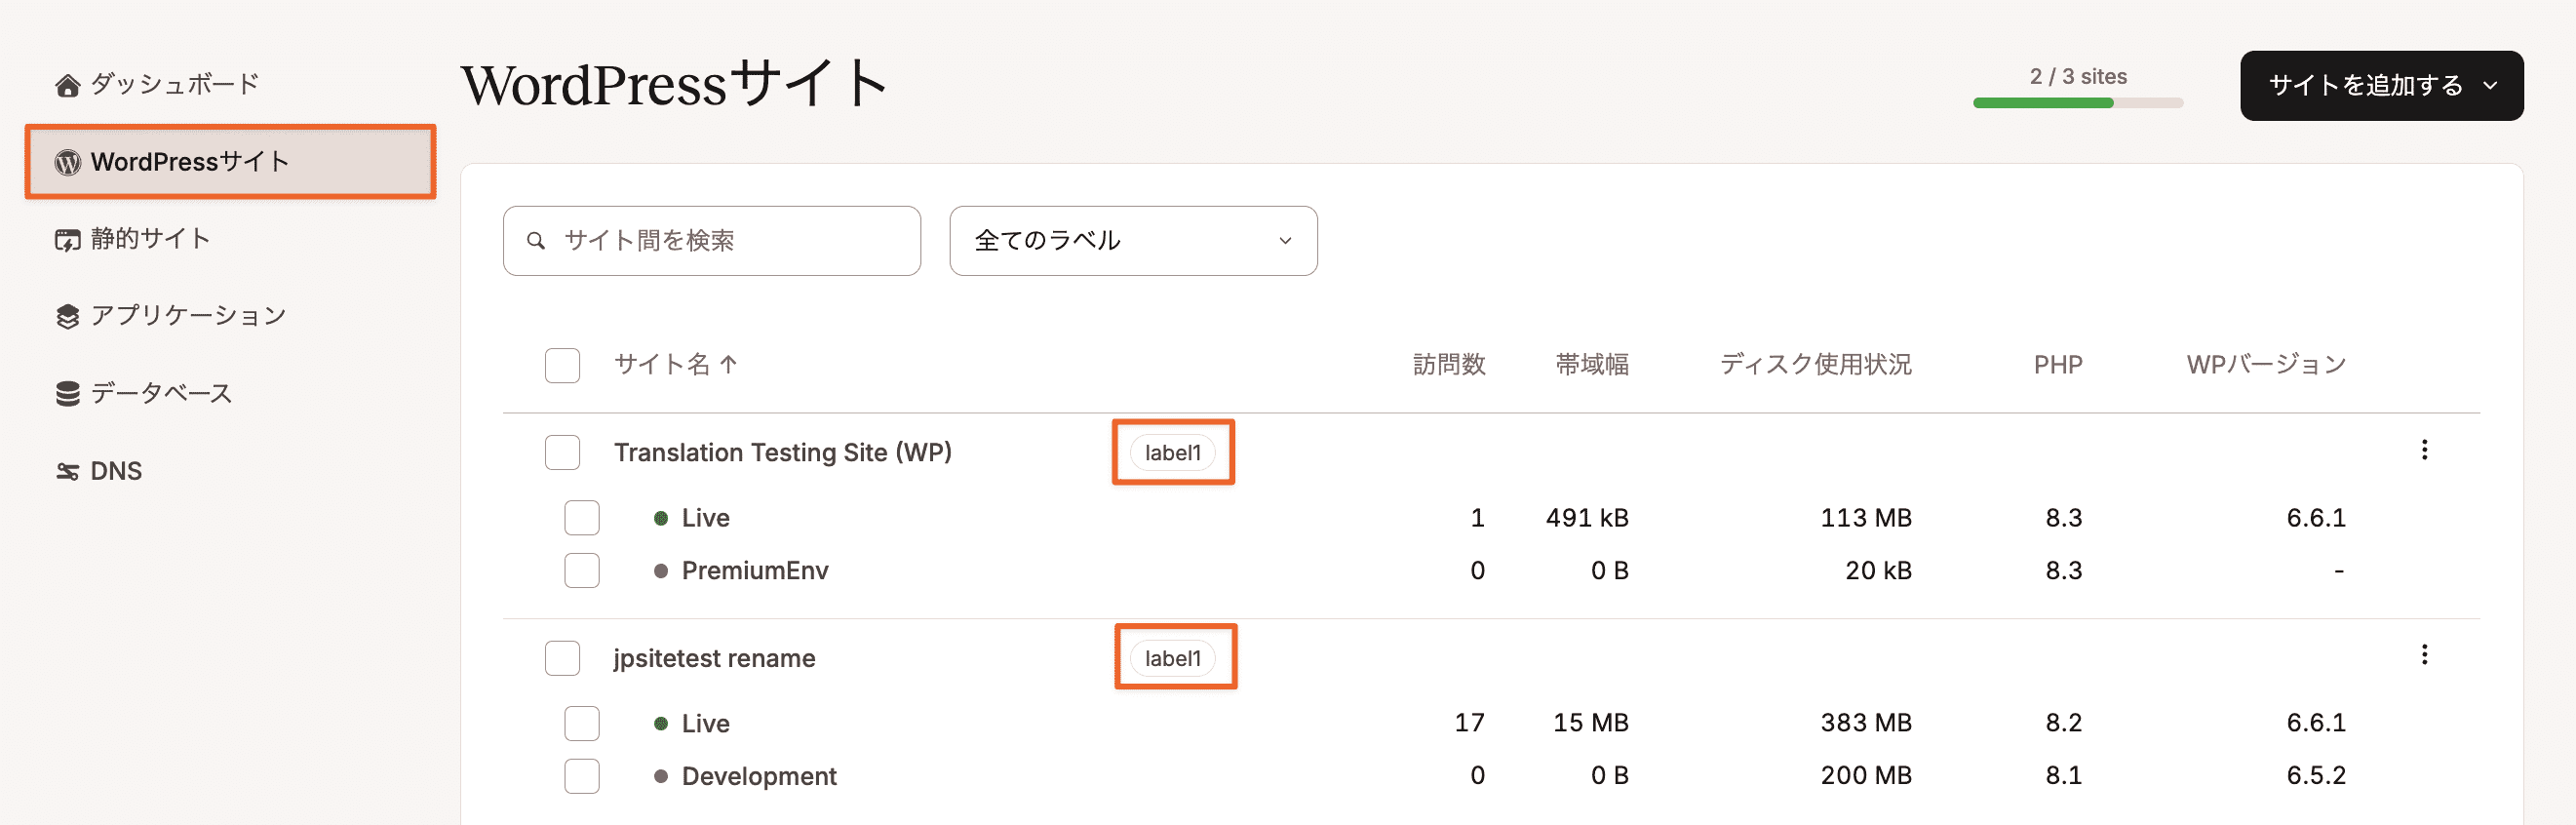2576x825 pixels.
Task: Check the PremiumEnv environment checkbox
Action: 581,571
